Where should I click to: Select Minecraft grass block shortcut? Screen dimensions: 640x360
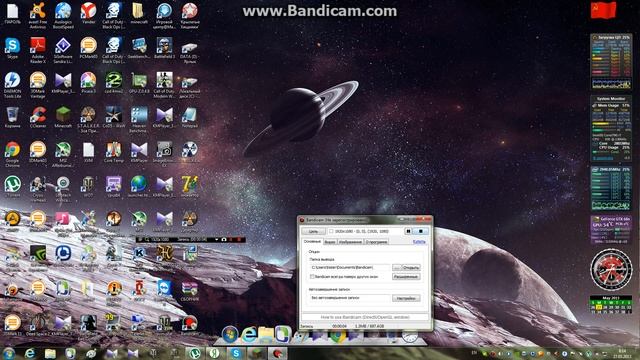click(63, 117)
